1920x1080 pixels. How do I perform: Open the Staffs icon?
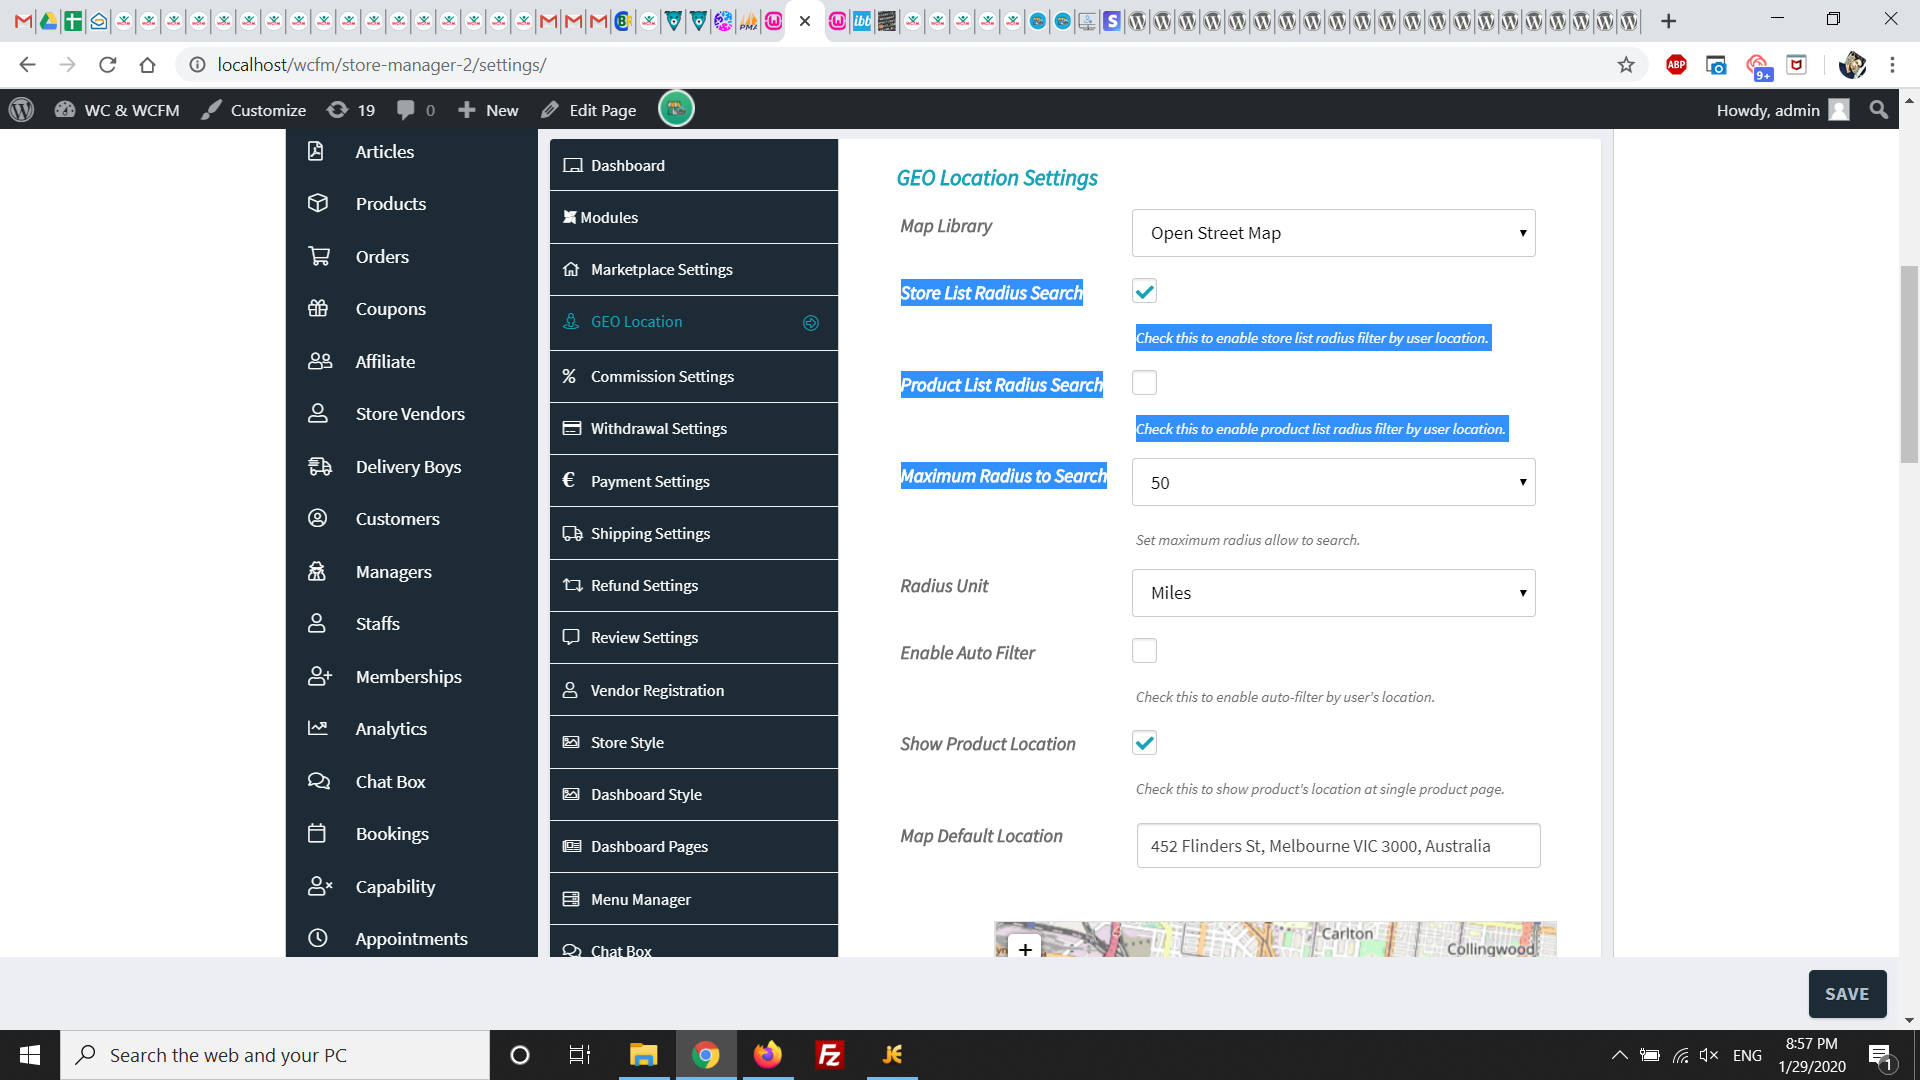coord(317,623)
